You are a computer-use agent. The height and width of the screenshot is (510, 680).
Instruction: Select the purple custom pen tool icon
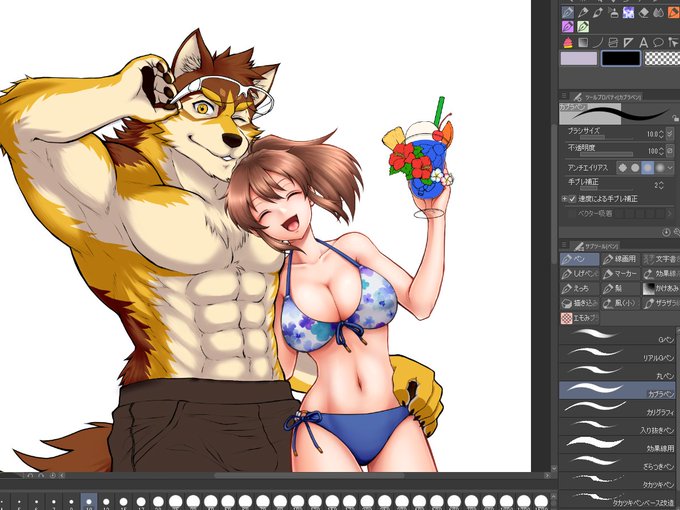point(568,27)
